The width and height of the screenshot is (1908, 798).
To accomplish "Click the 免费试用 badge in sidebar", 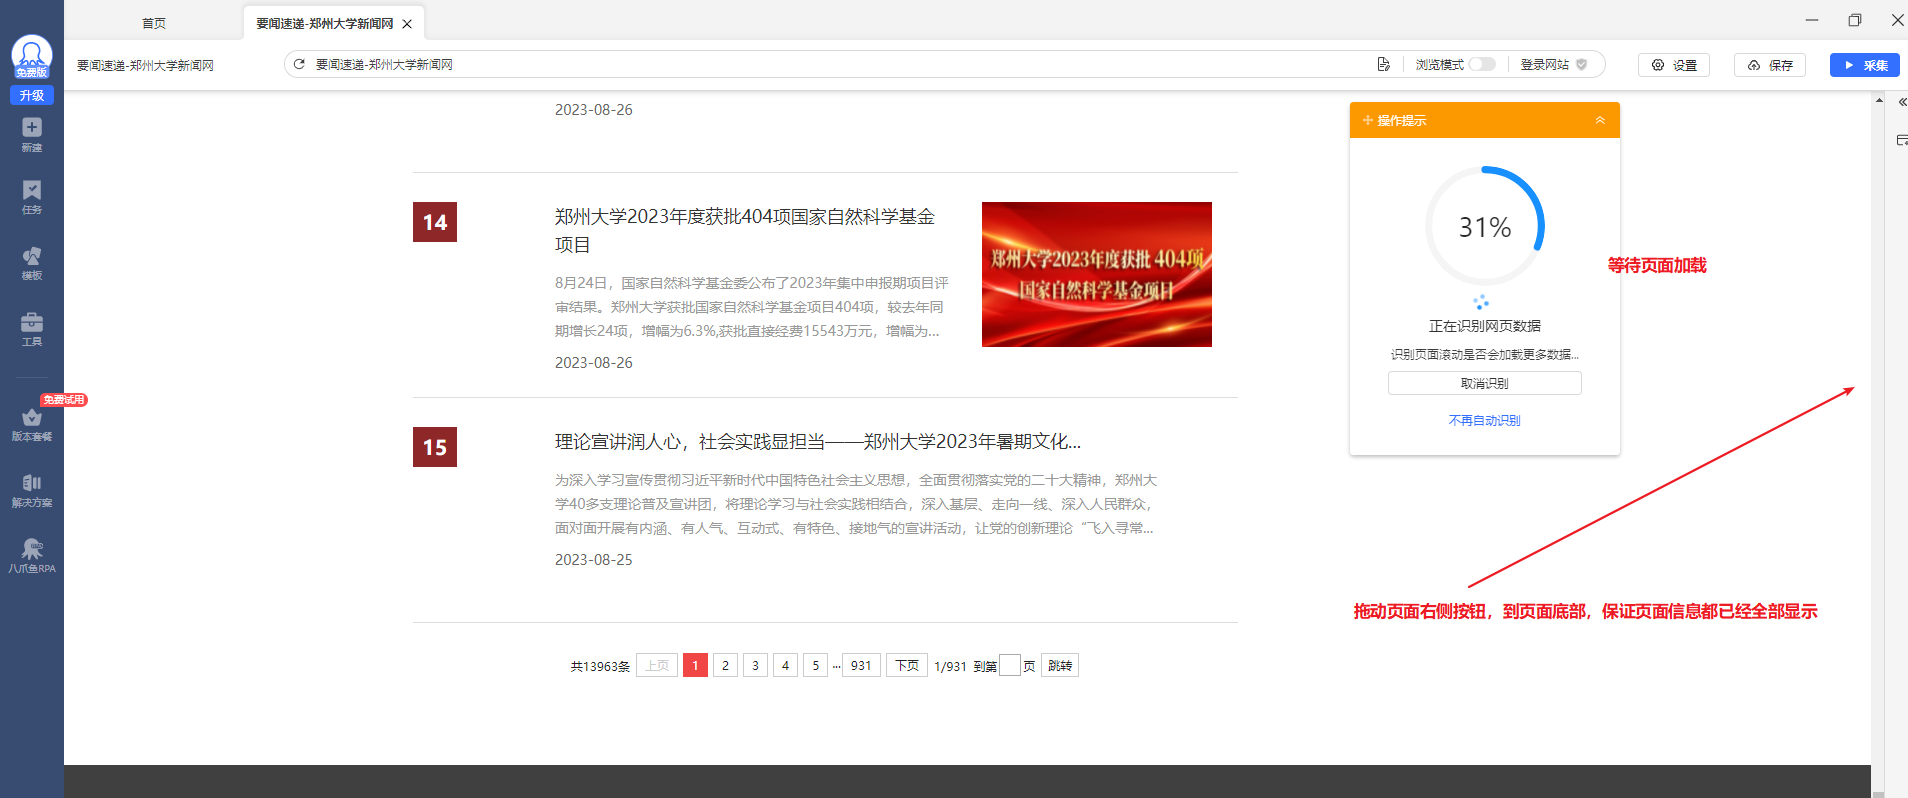I will (x=64, y=400).
